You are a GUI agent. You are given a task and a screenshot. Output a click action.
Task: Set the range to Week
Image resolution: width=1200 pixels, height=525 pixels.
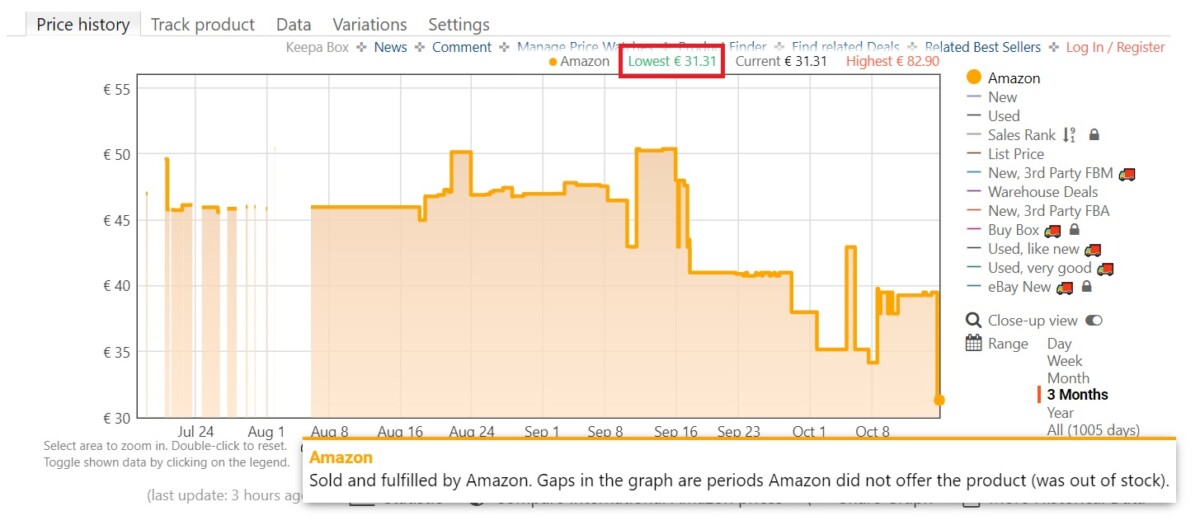pyautogui.click(x=1065, y=361)
